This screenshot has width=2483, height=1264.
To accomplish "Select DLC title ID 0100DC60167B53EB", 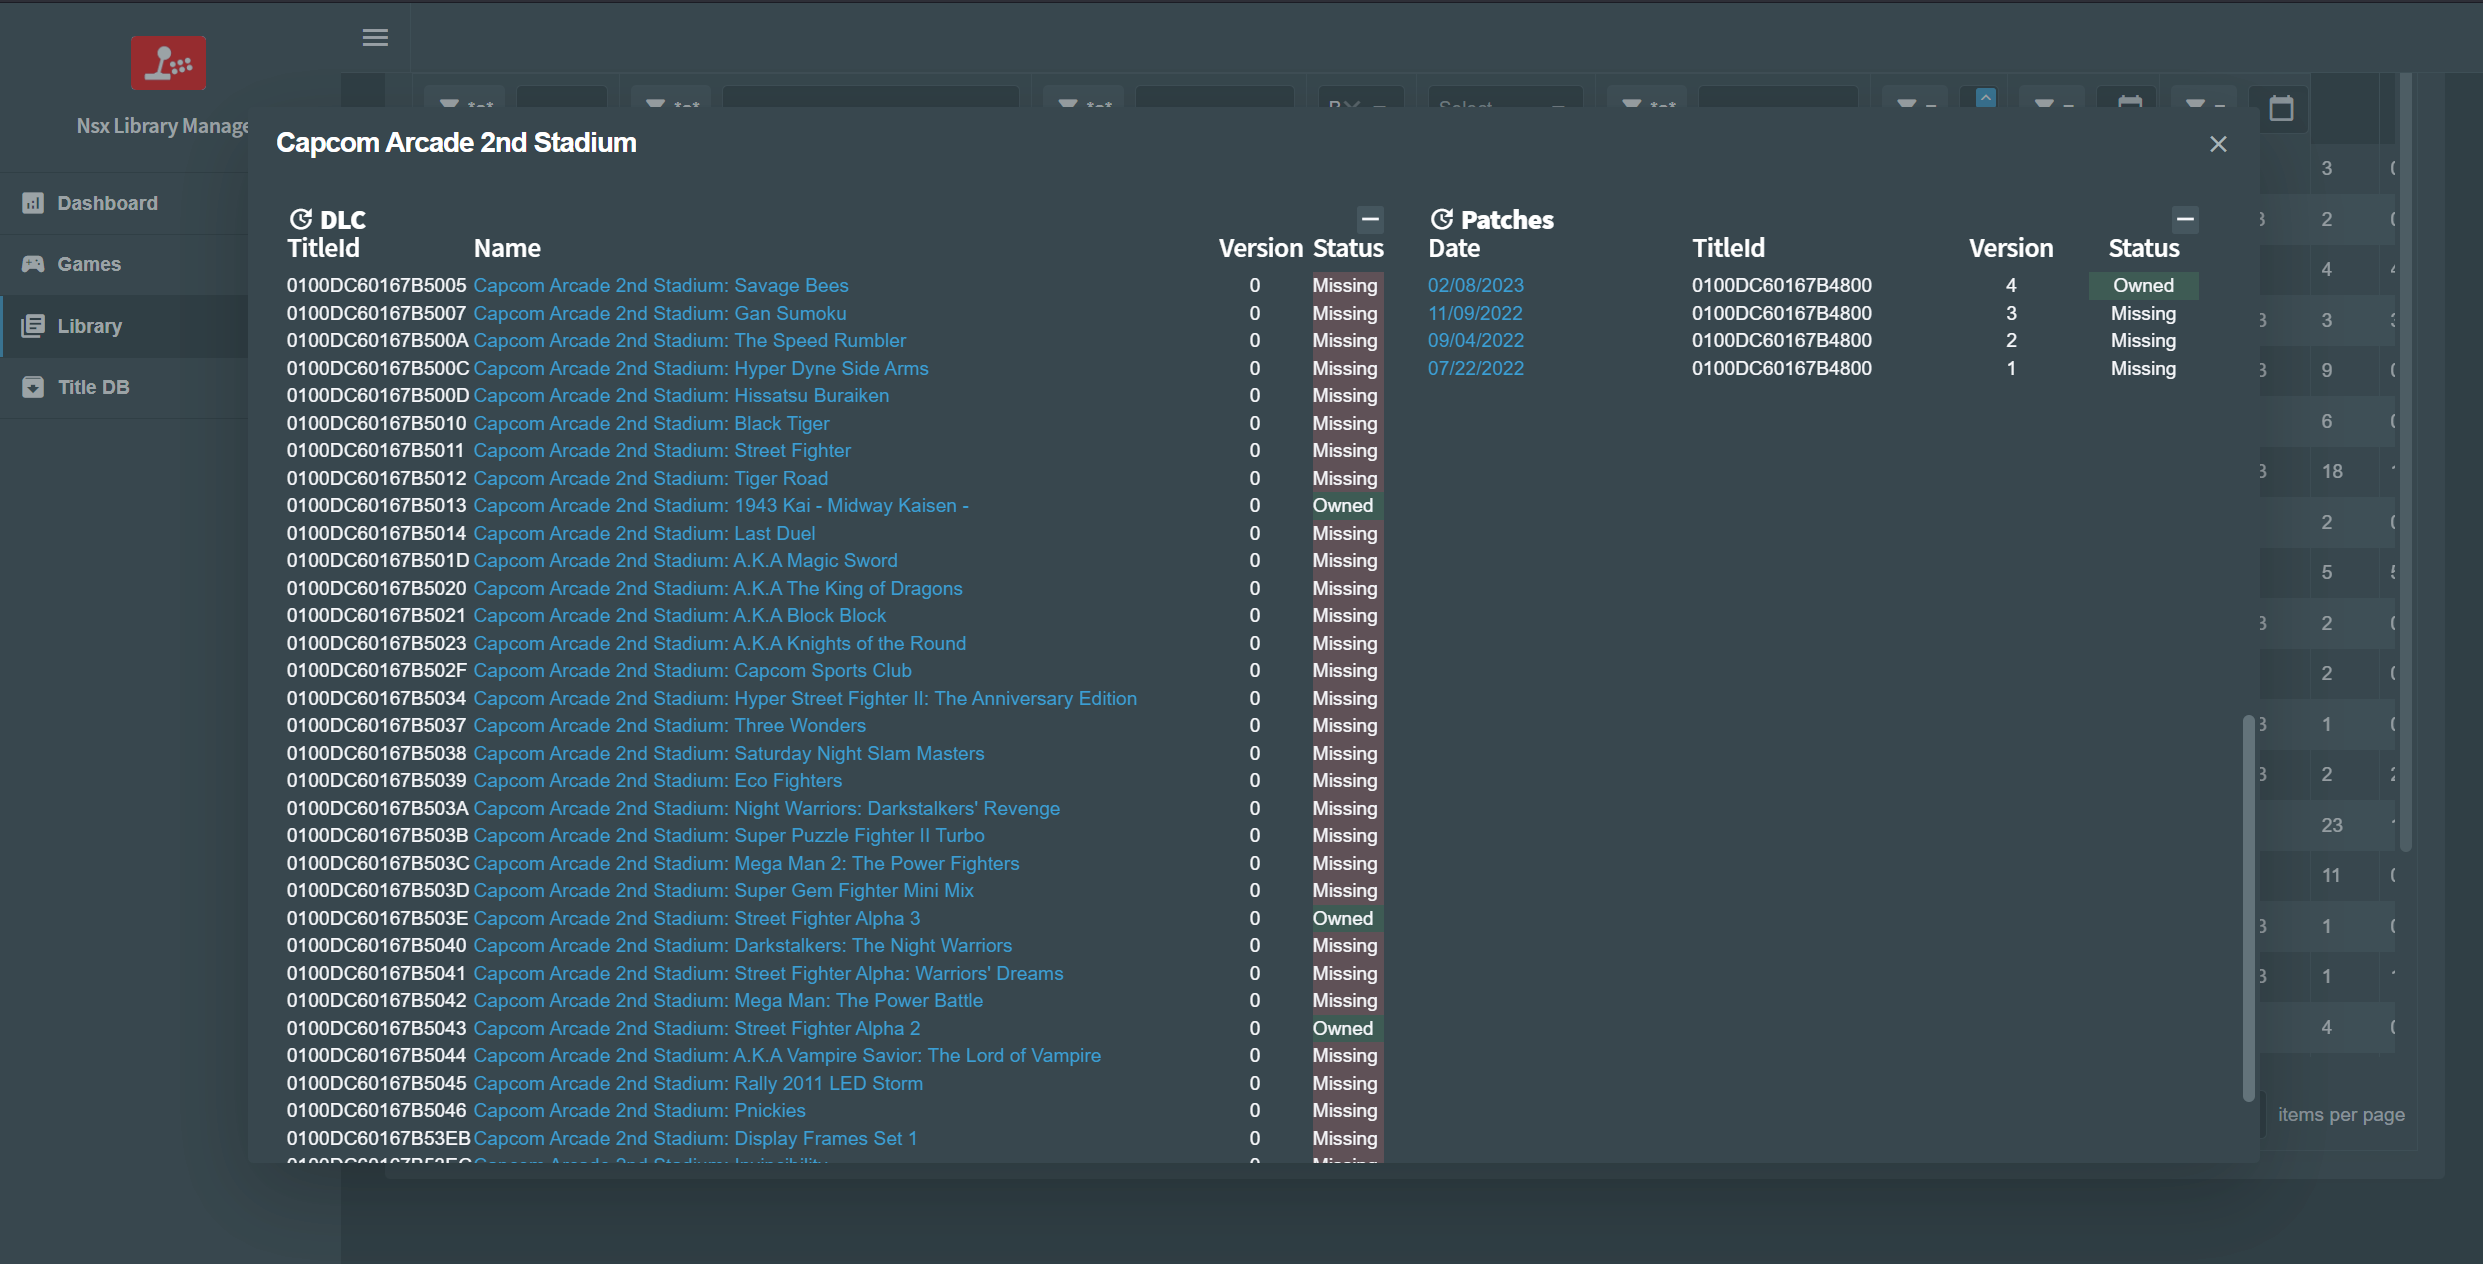I will coord(378,1138).
